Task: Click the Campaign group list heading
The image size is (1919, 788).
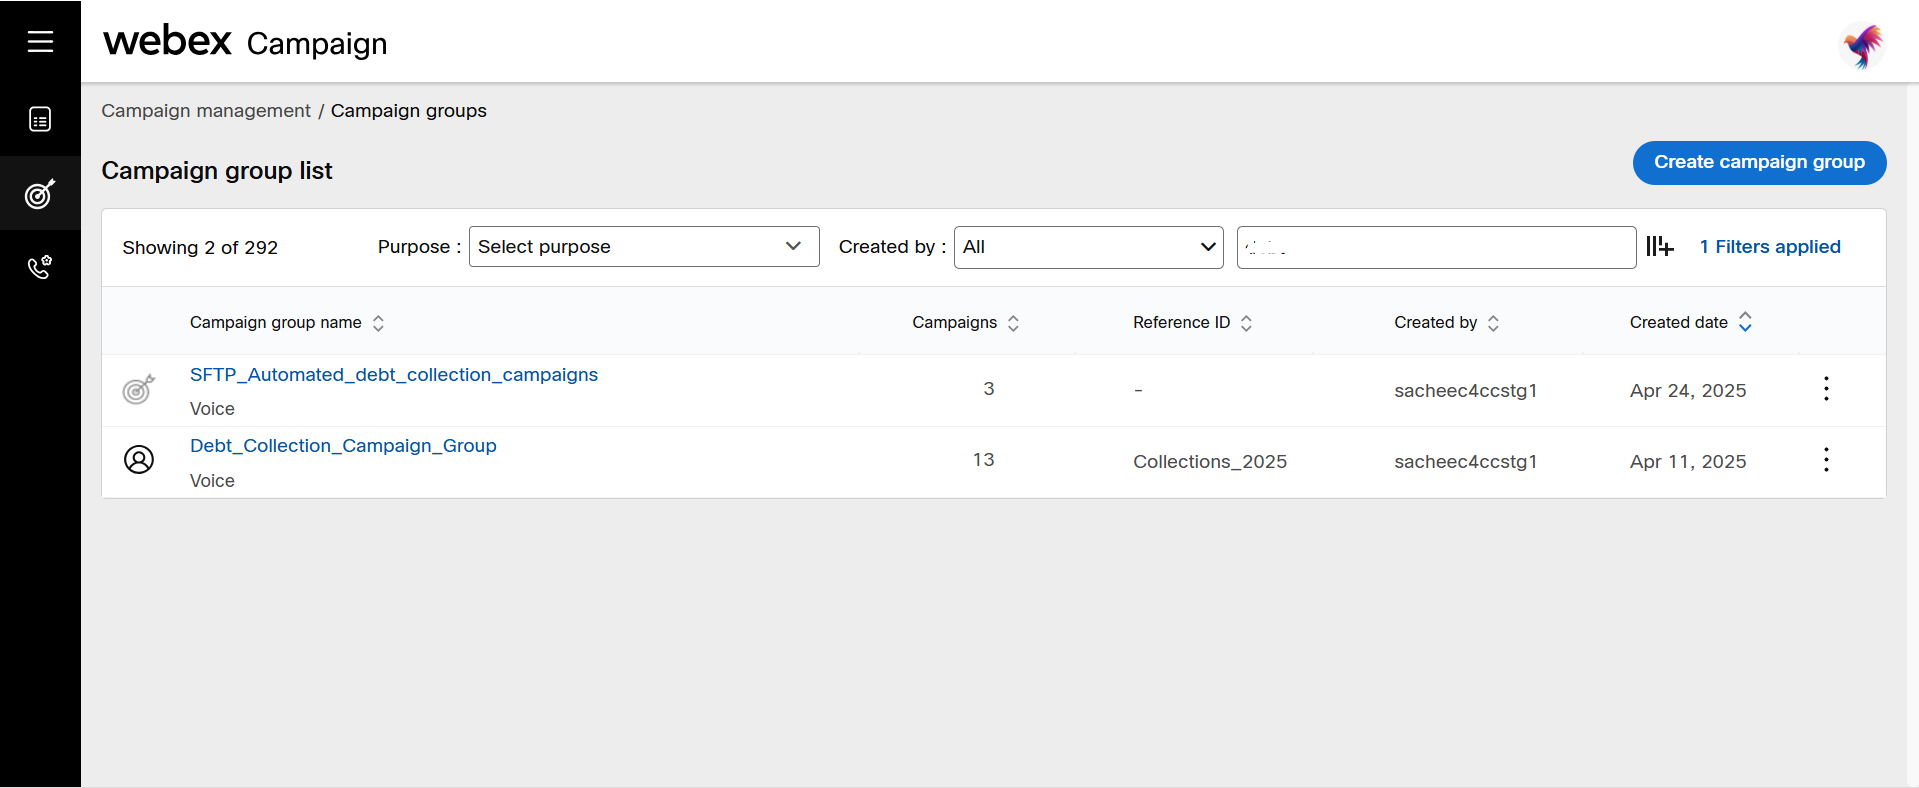Action: (217, 171)
